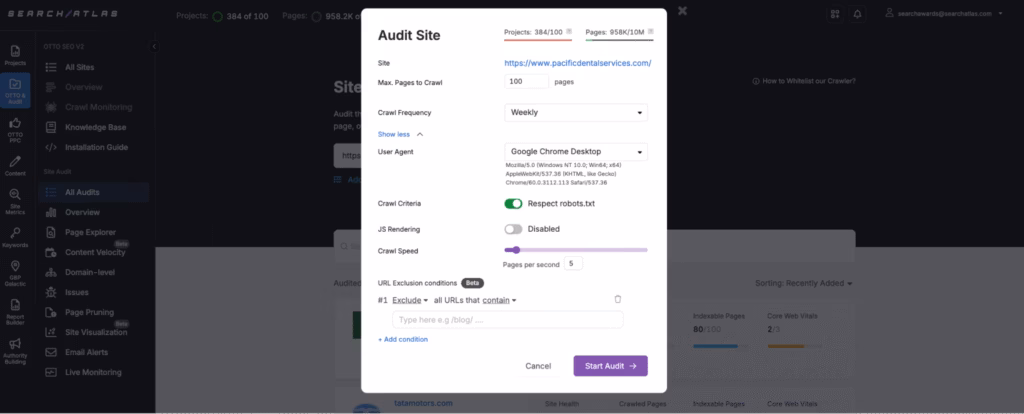
Task: Click the Crawl Speed slider handle
Action: coord(515,250)
